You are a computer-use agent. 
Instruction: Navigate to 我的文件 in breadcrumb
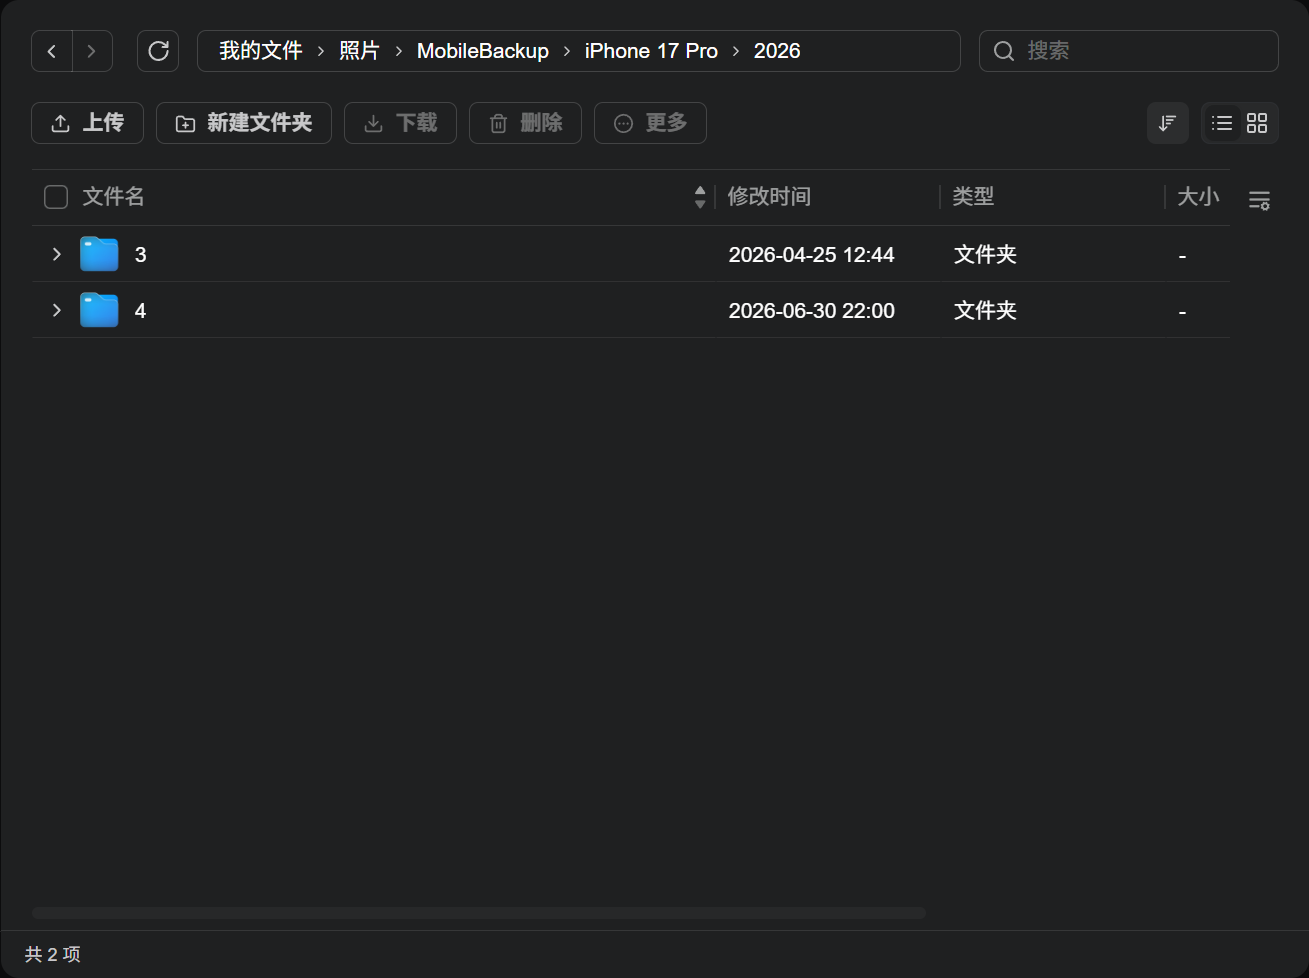(x=261, y=51)
